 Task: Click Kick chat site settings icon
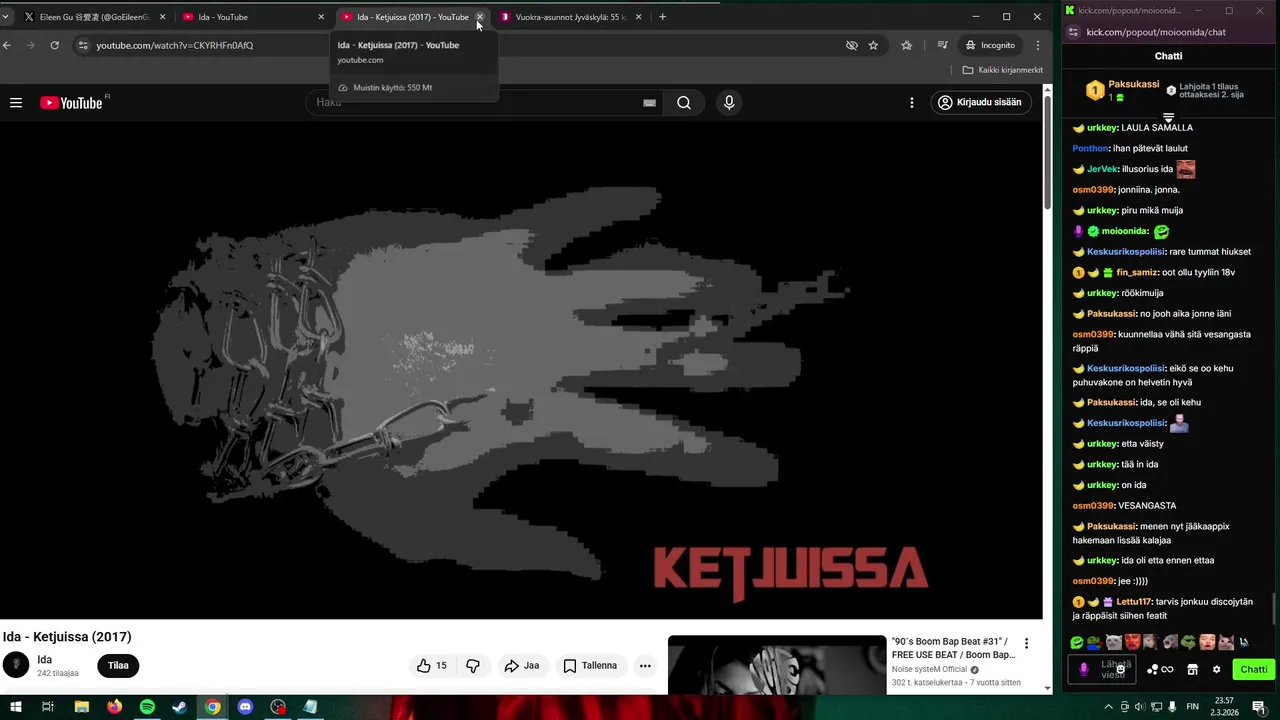click(1072, 32)
